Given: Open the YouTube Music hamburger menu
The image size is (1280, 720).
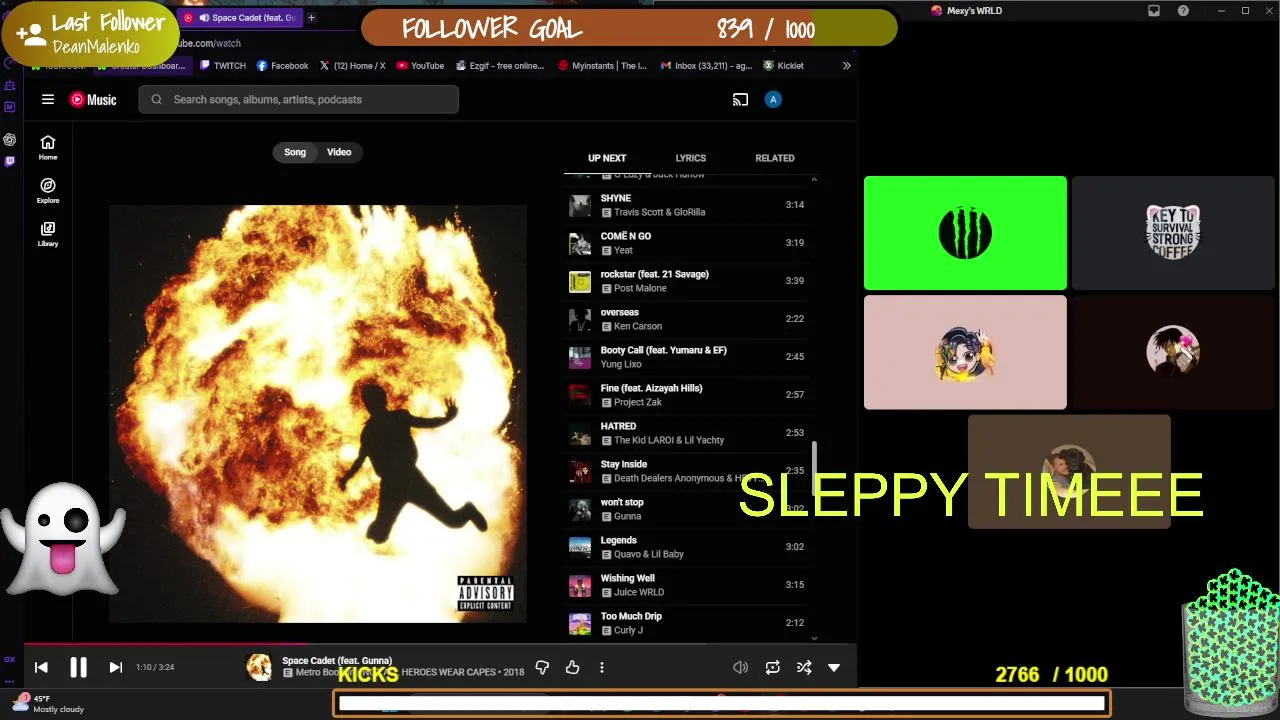Looking at the screenshot, I should coord(47,99).
